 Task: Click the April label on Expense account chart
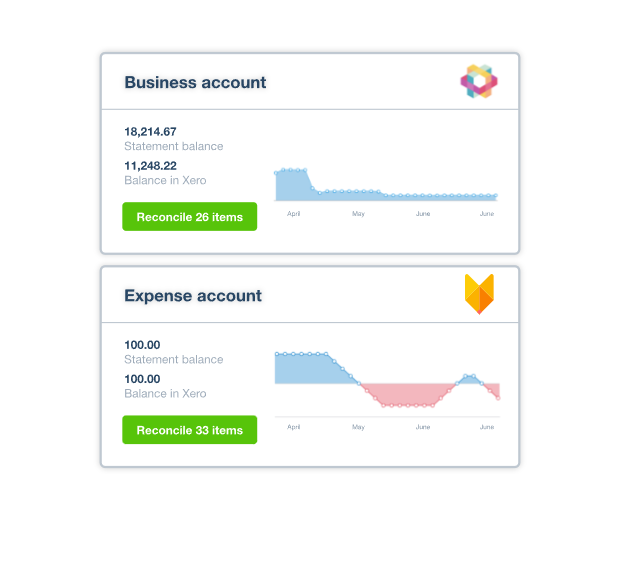pyautogui.click(x=294, y=427)
